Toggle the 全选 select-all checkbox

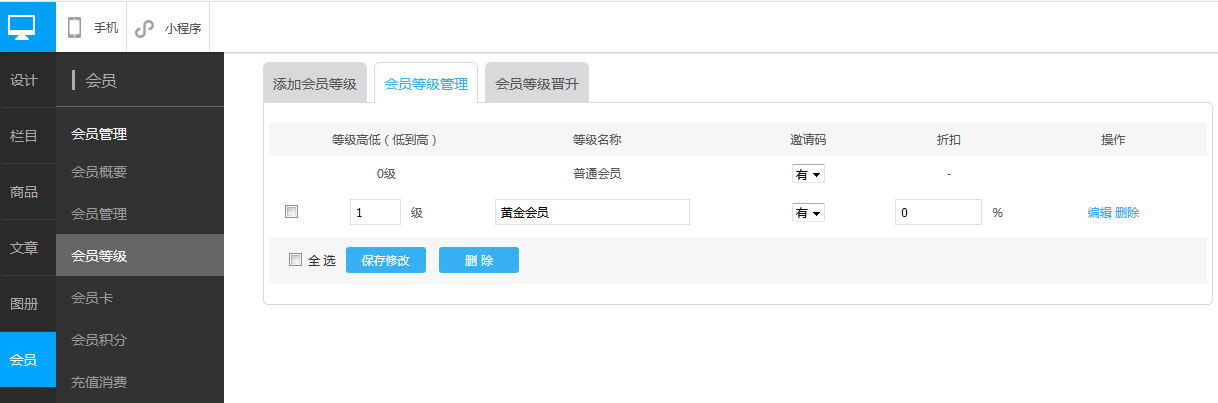(295, 260)
